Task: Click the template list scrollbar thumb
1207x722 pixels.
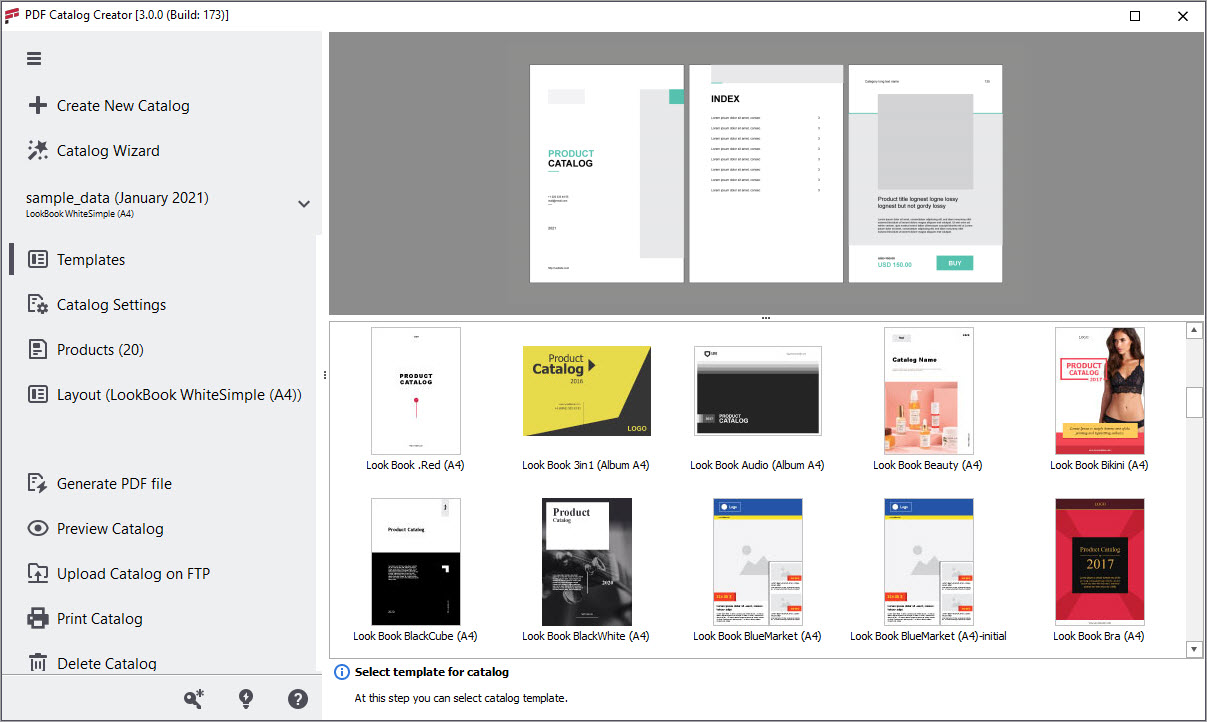Action: (1194, 401)
